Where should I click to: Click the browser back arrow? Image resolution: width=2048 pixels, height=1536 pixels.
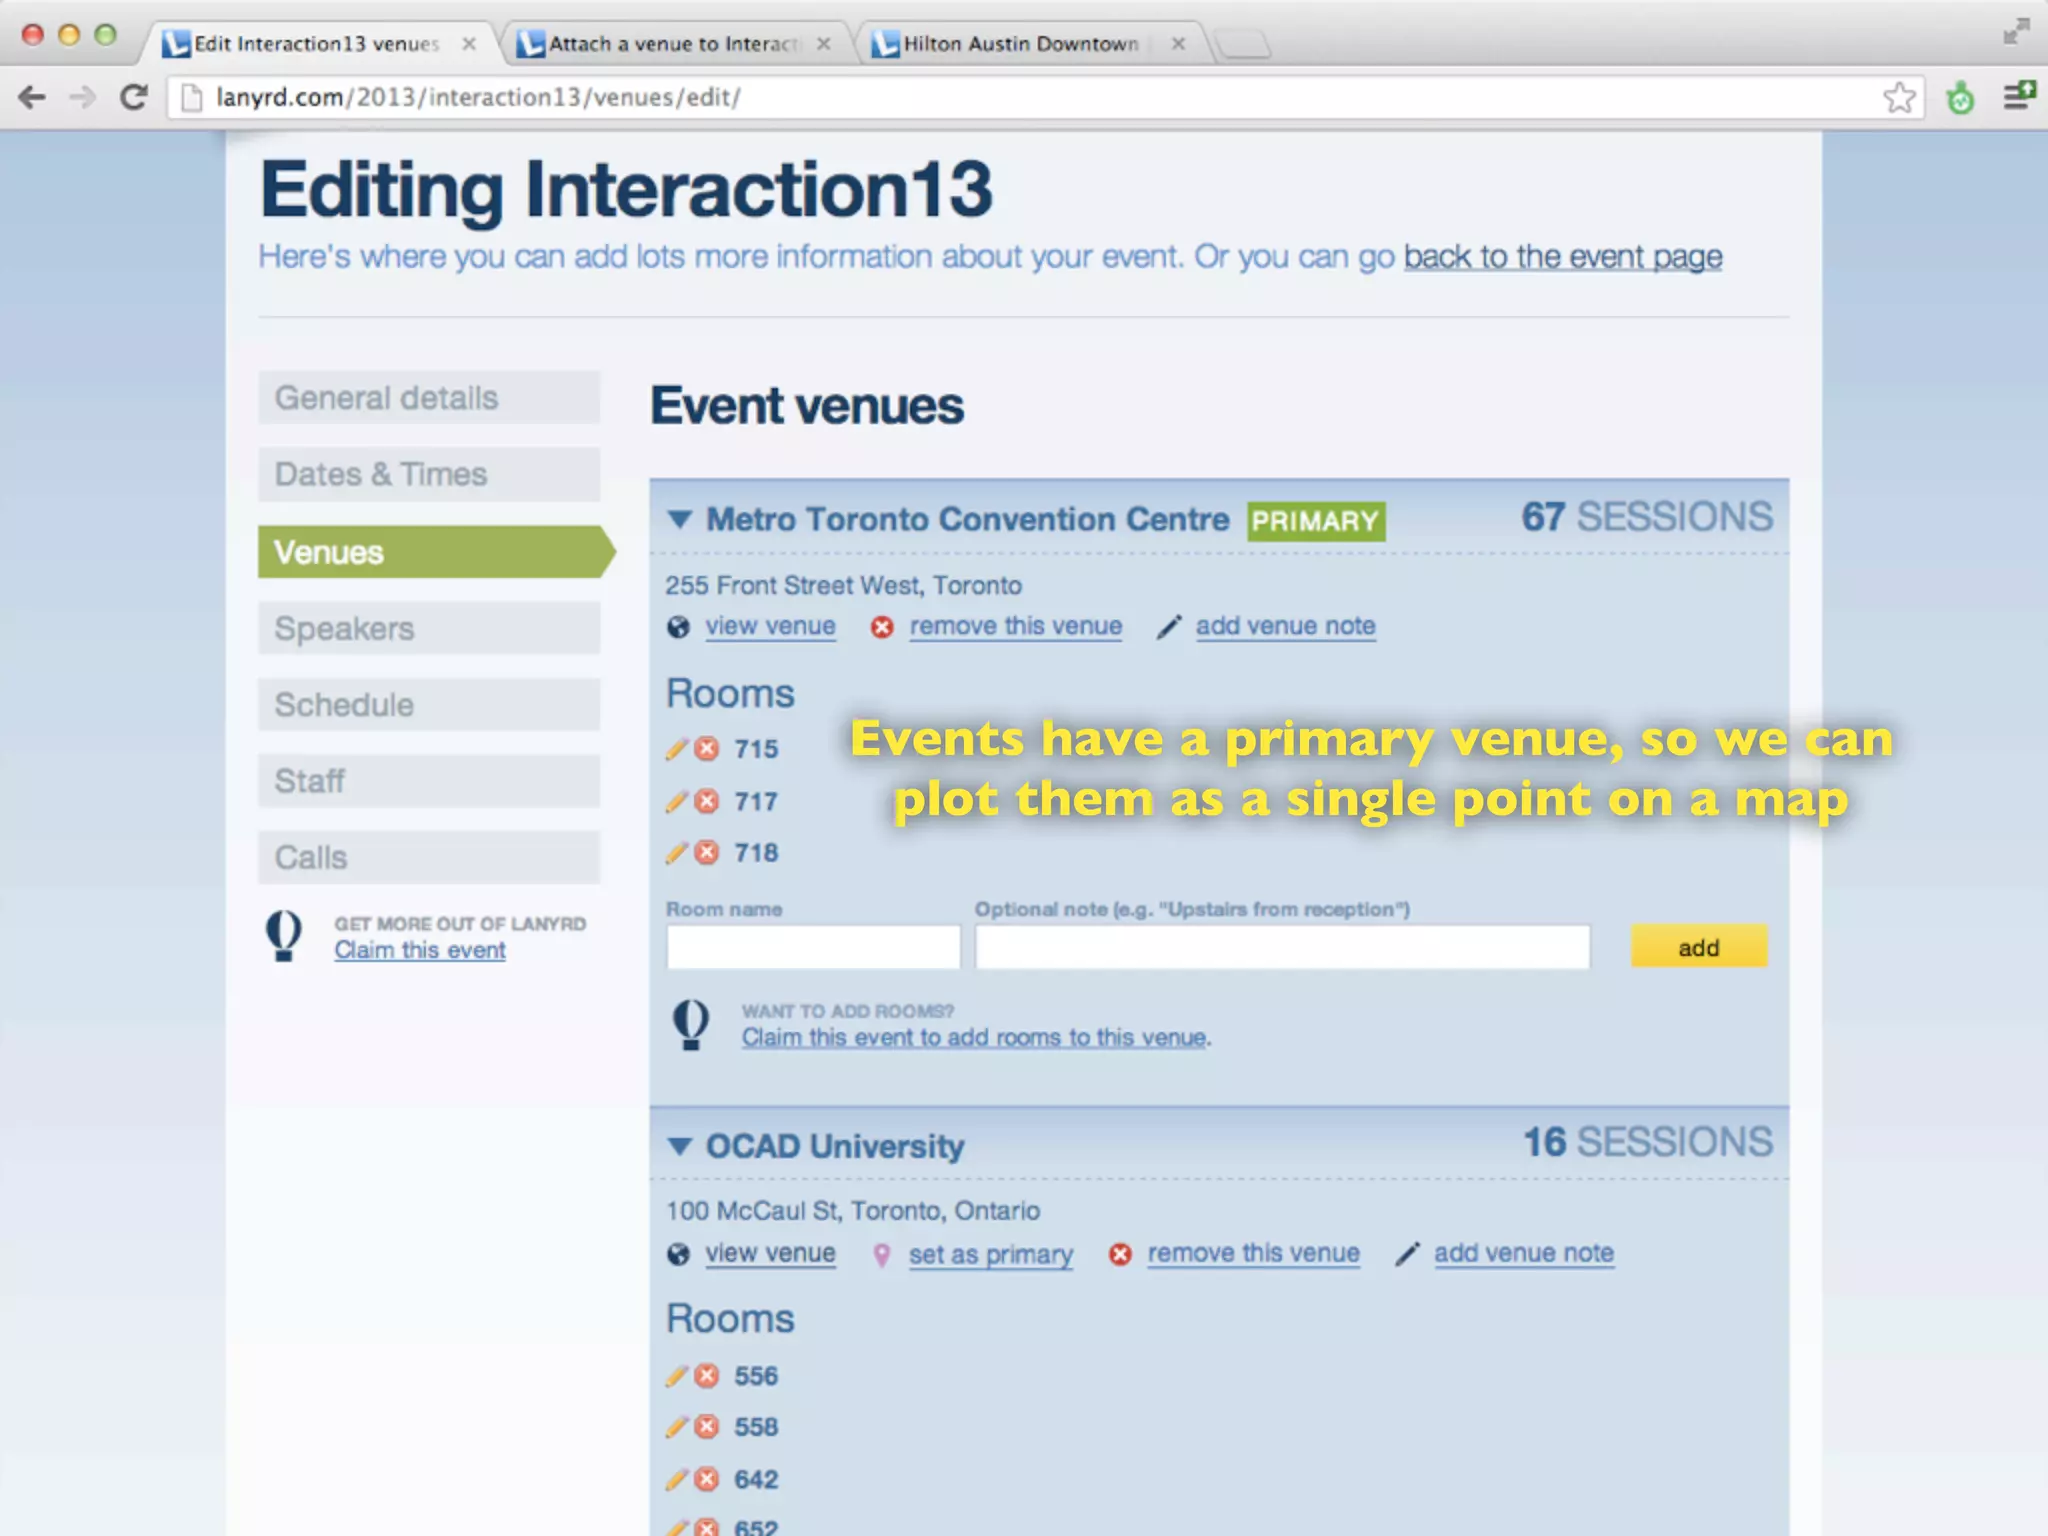[32, 97]
